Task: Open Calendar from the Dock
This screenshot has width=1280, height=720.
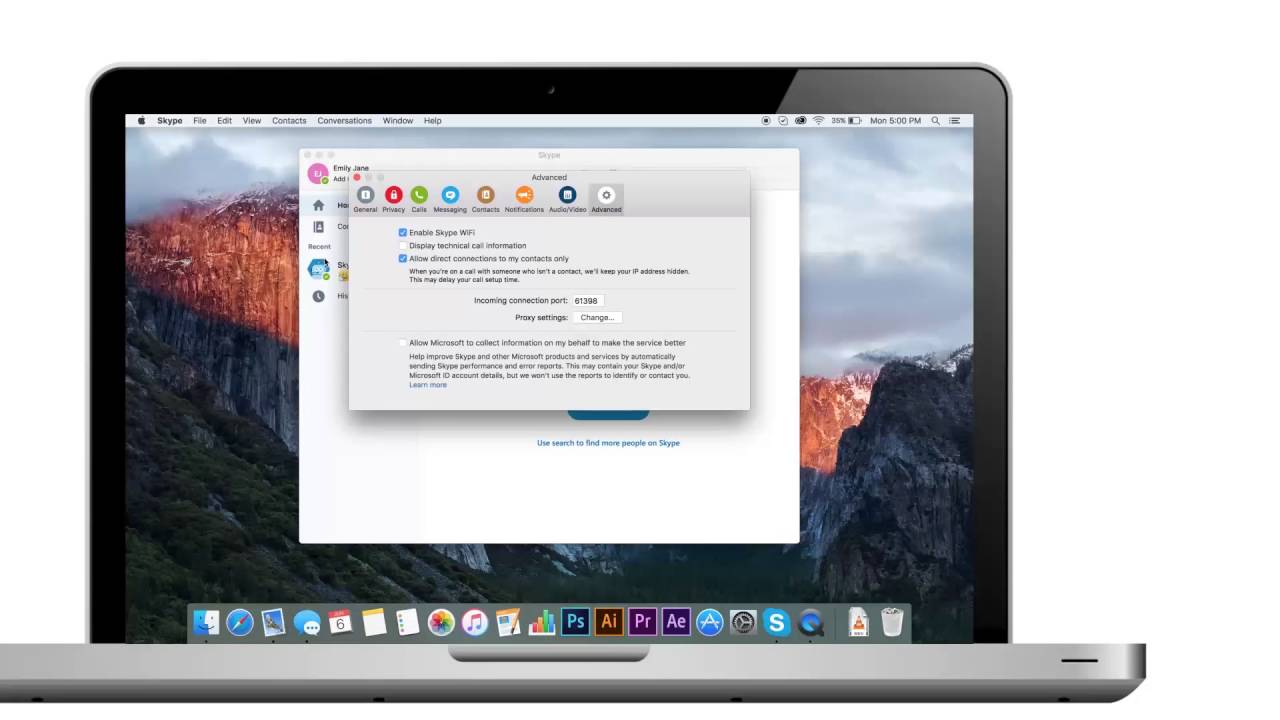Action: tap(340, 622)
